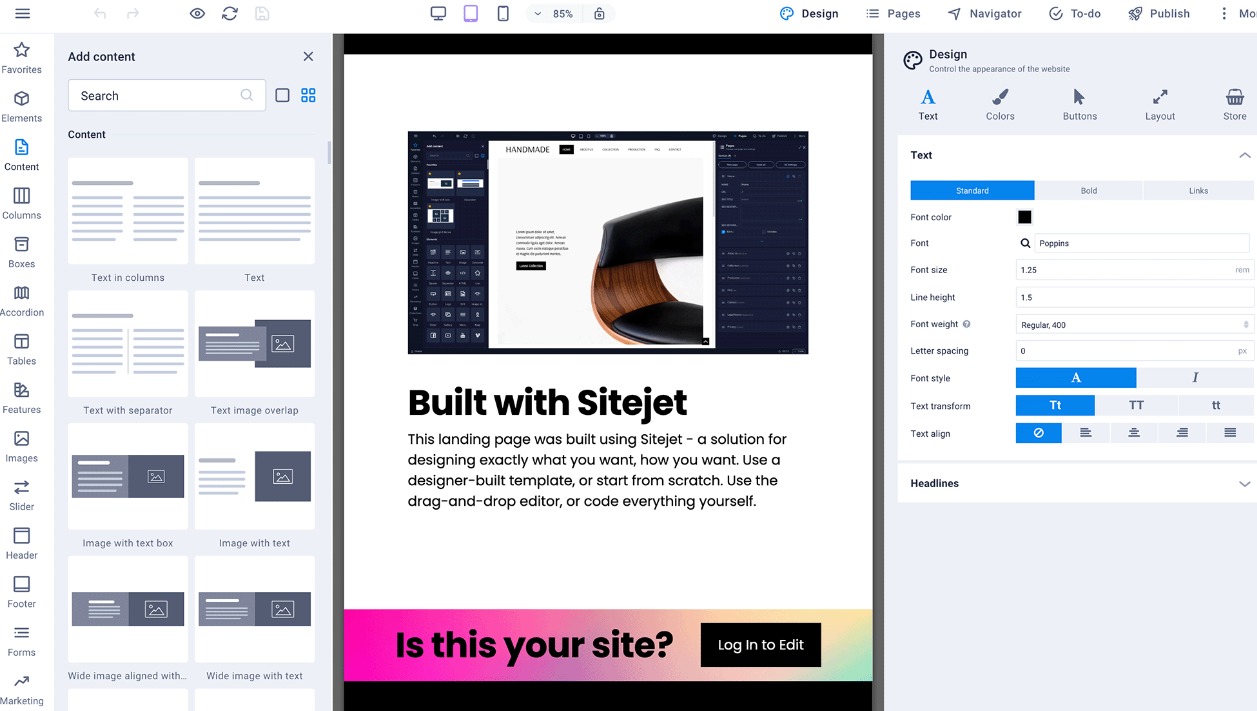This screenshot has width=1257, height=711.
Task: Open the Navigator panel
Action: [985, 13]
